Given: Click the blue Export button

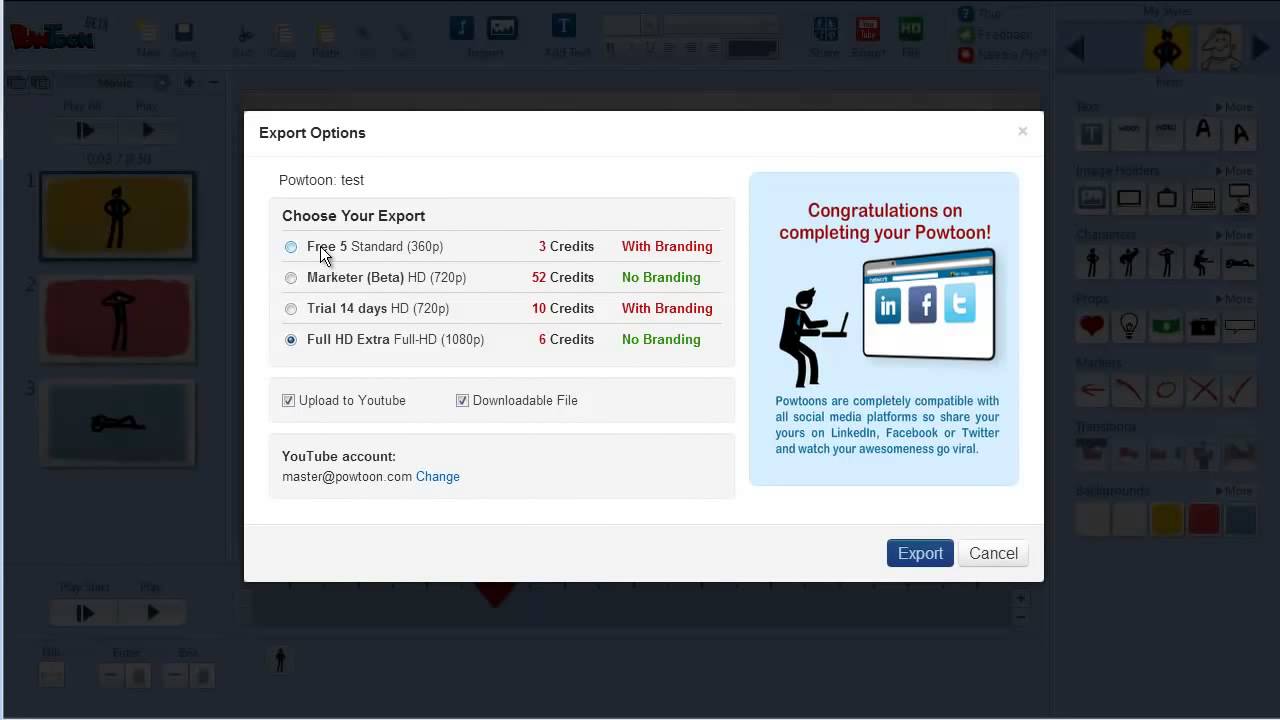Looking at the screenshot, I should pos(920,553).
